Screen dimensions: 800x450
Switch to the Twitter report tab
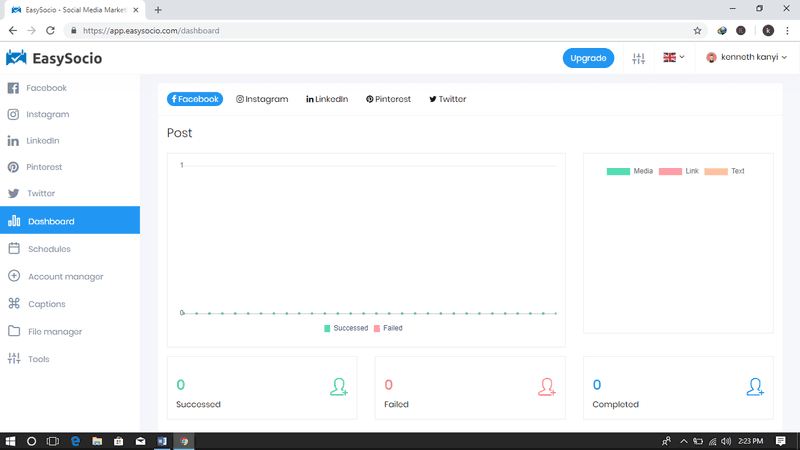point(447,99)
